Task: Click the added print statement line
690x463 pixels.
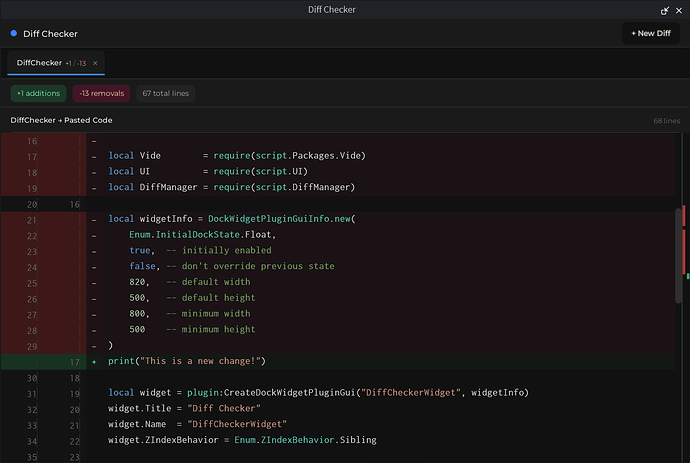Action: (187, 361)
